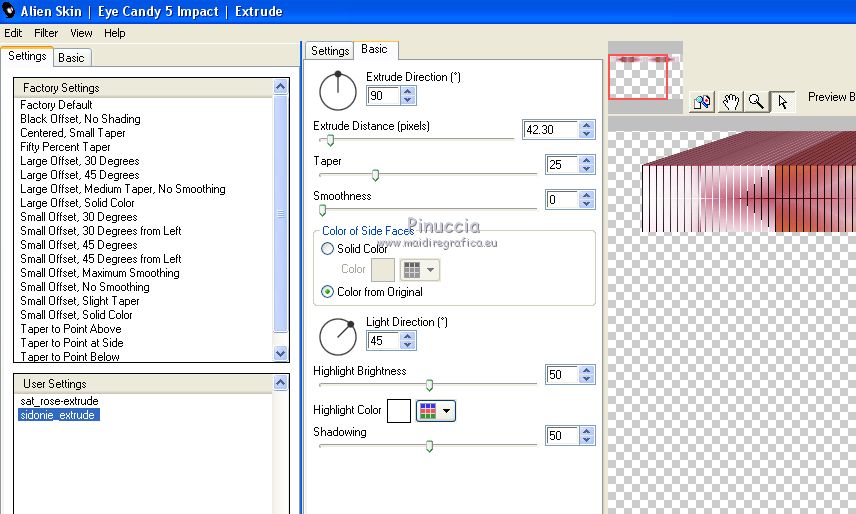Click the navigator thumbnail preview
Viewport: 856px width, 514px height.
[x=645, y=76]
